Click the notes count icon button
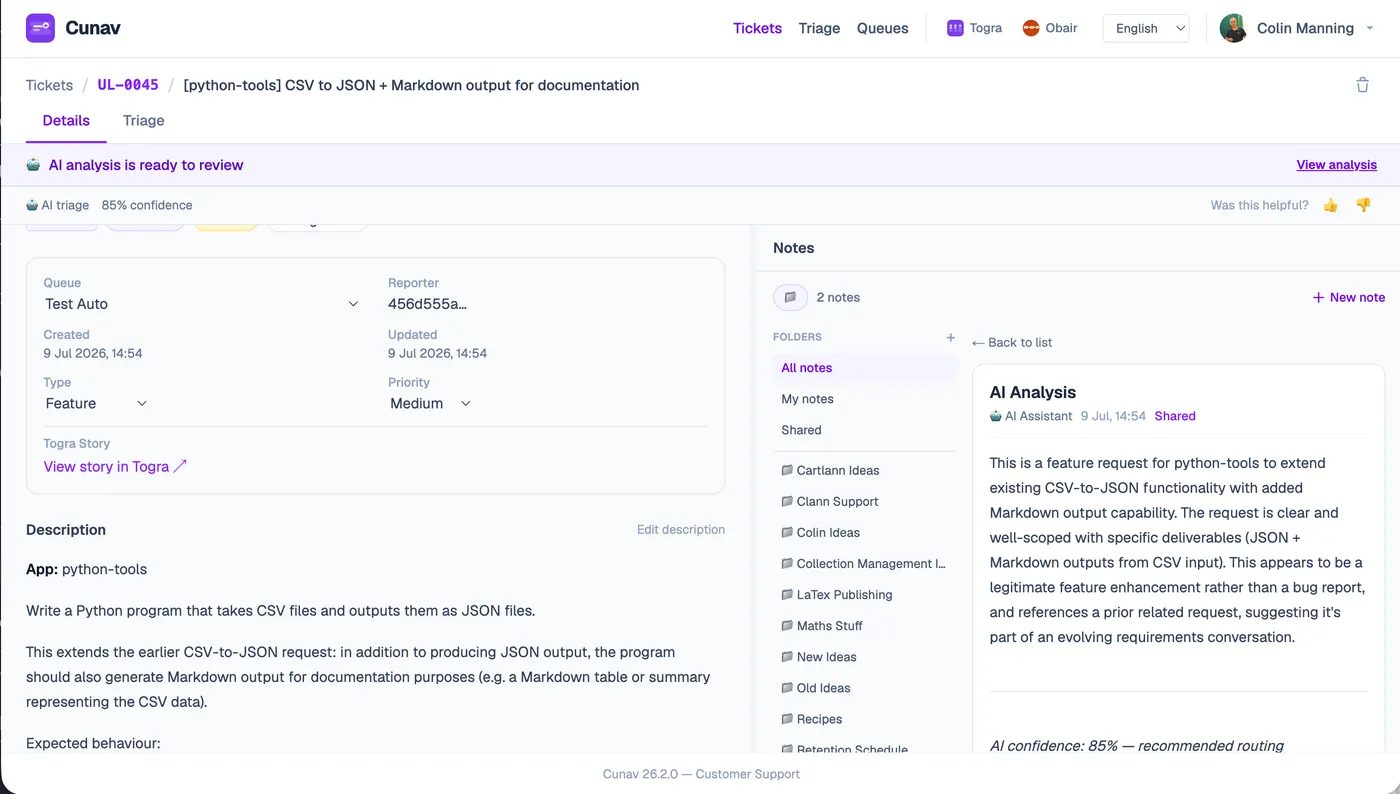 click(790, 297)
